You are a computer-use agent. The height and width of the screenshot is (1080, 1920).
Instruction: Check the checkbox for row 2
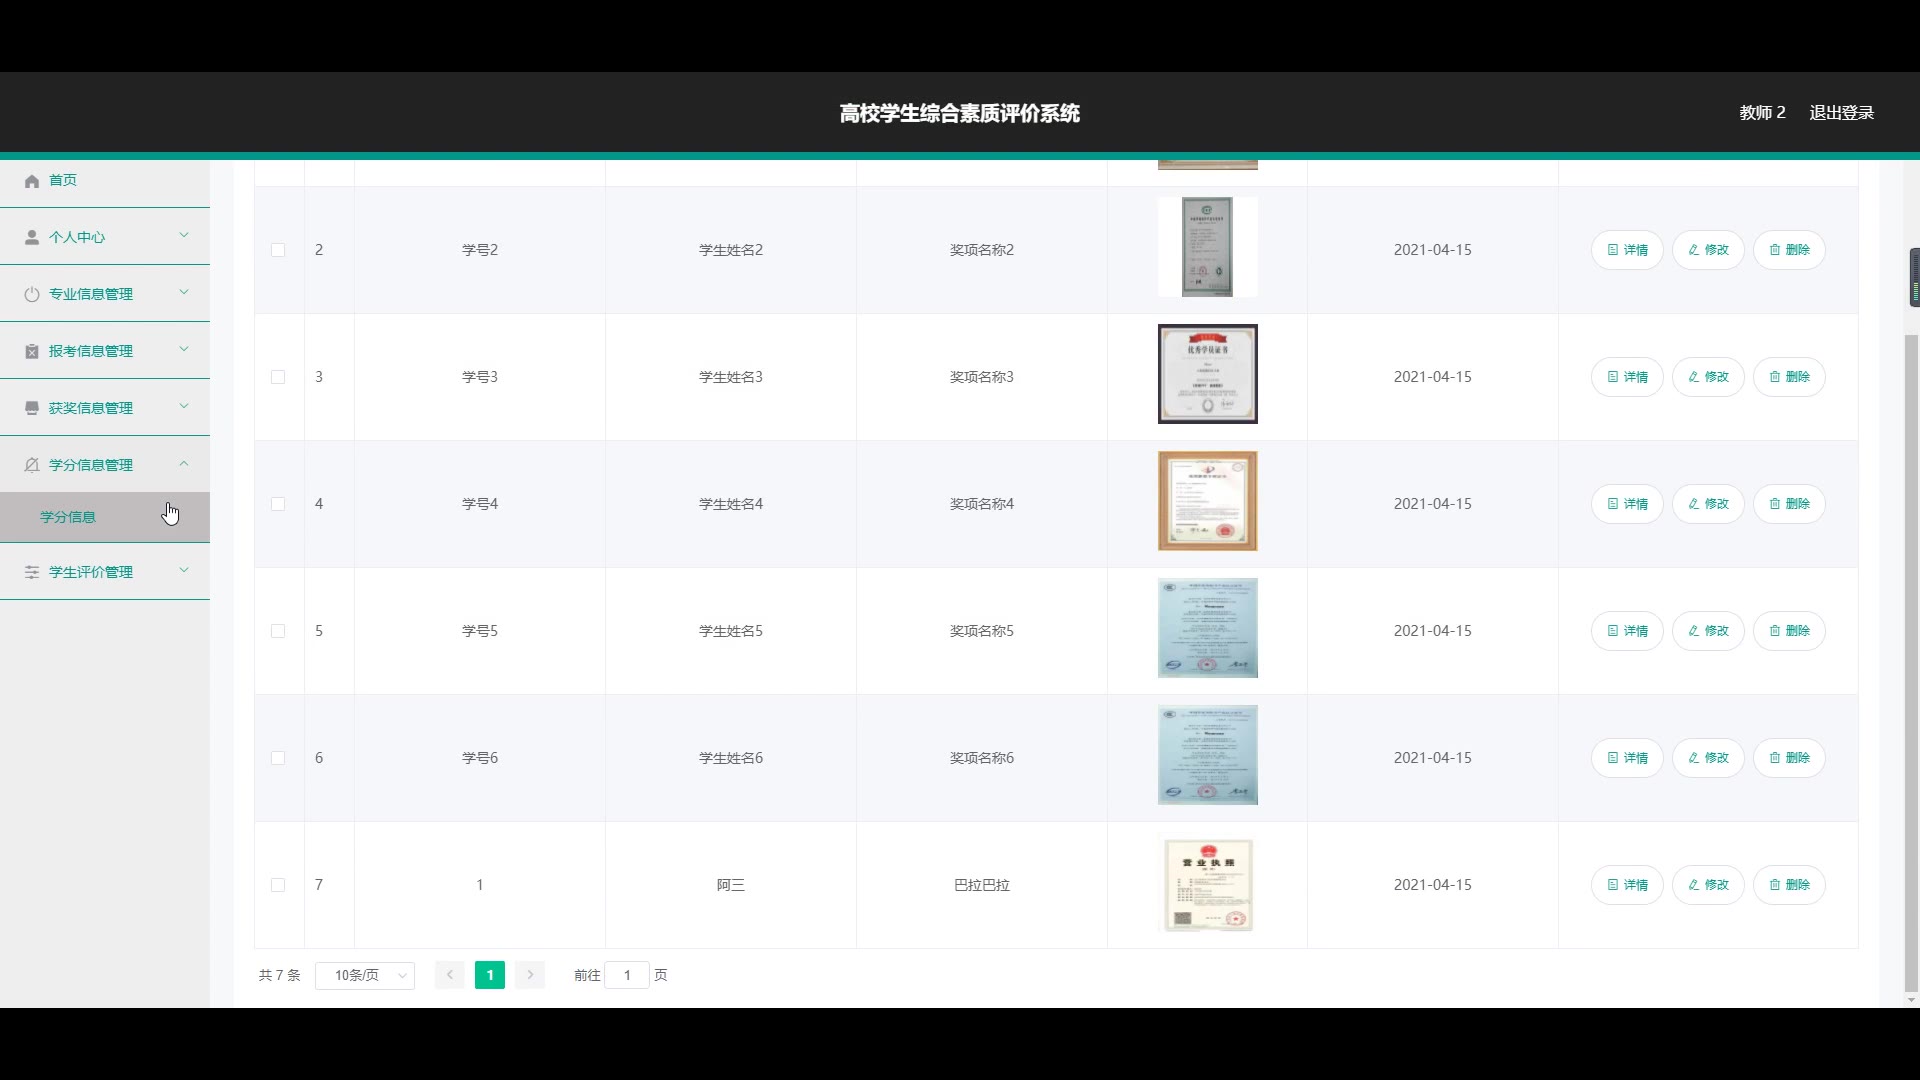click(x=278, y=250)
